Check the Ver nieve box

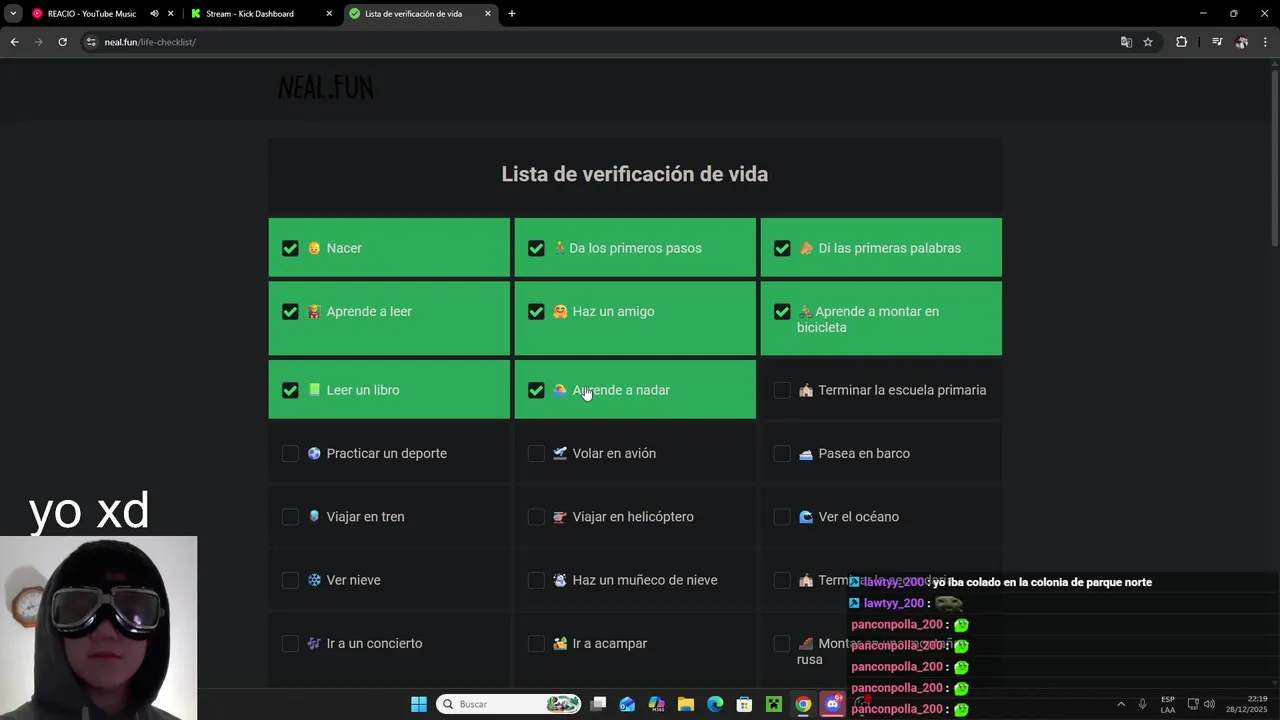point(290,580)
